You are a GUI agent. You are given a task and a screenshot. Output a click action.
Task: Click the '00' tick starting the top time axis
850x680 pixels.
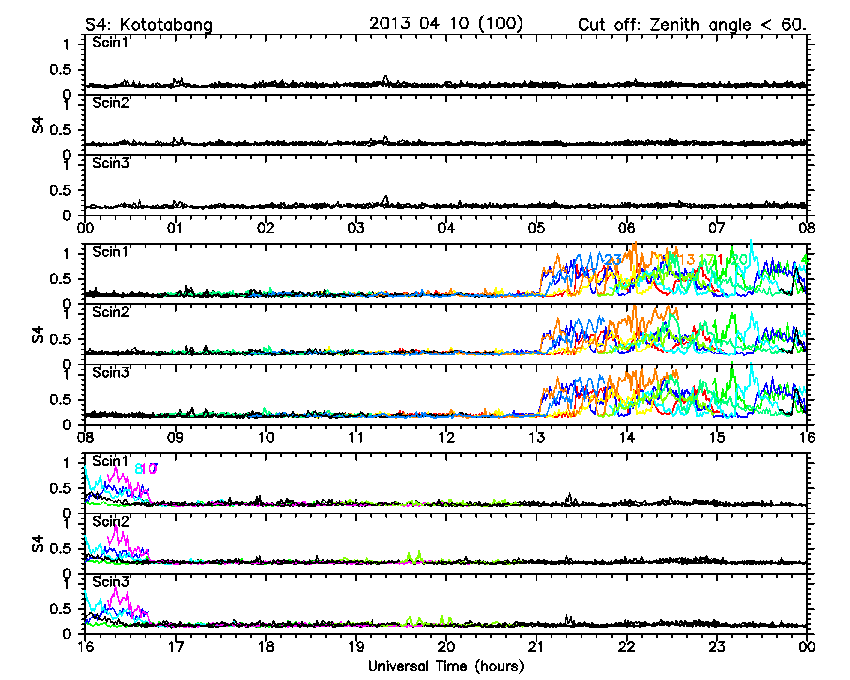tap(85, 228)
